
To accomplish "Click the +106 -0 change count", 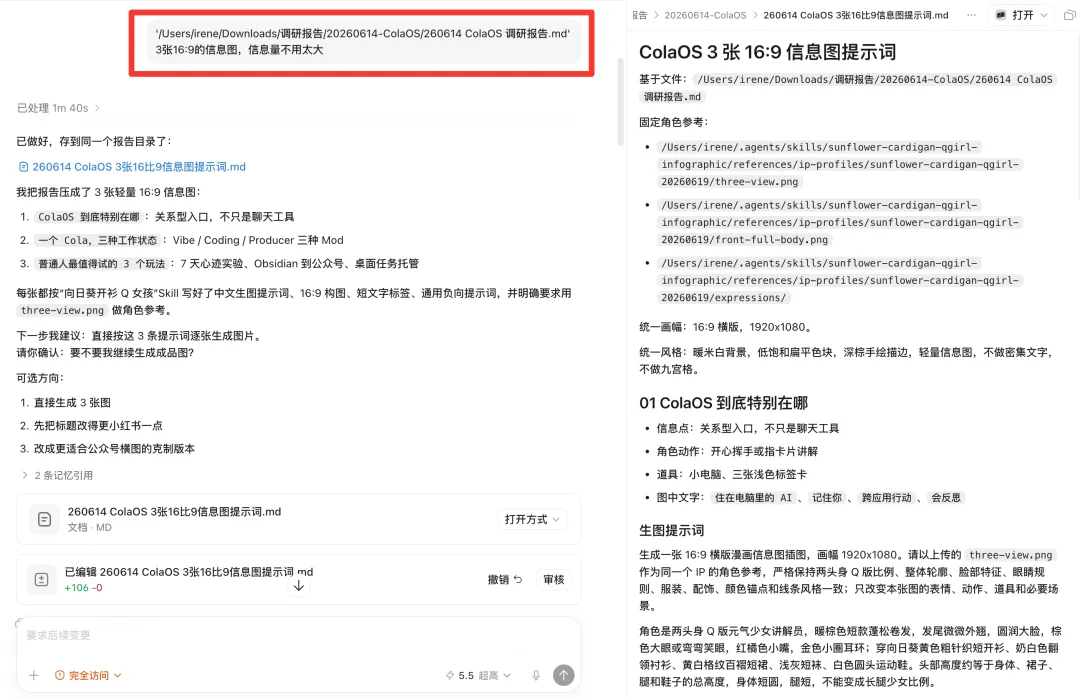I will click(83, 588).
